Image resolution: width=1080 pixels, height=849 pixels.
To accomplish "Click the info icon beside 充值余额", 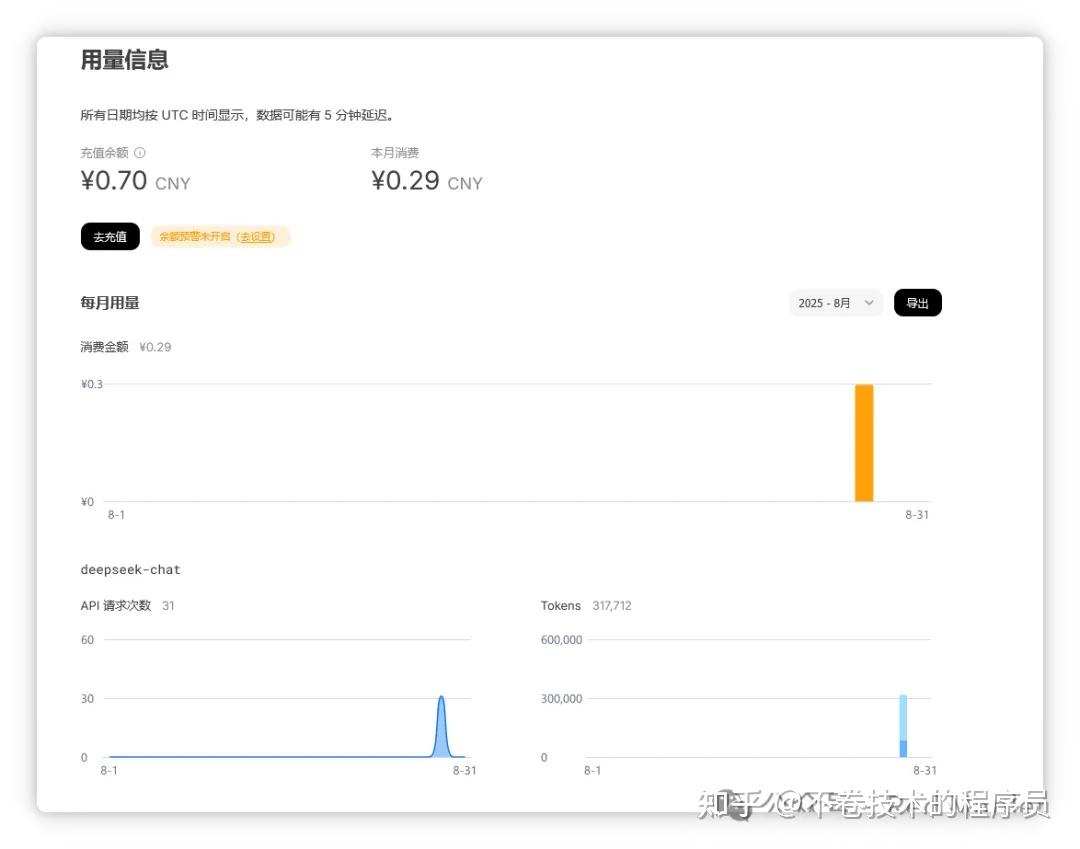I will click(140, 152).
